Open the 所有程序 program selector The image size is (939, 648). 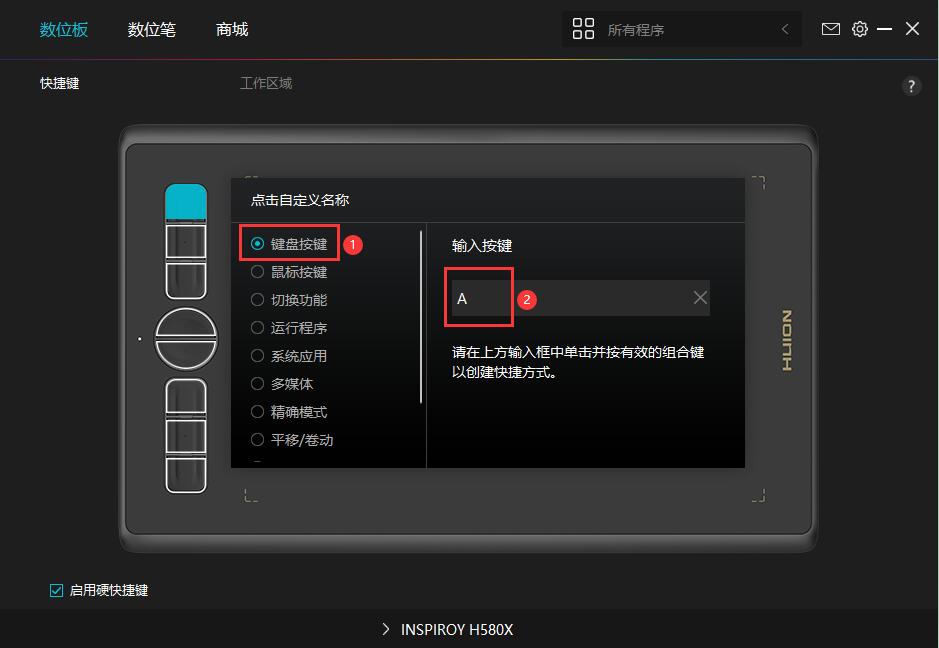pyautogui.click(x=681, y=29)
